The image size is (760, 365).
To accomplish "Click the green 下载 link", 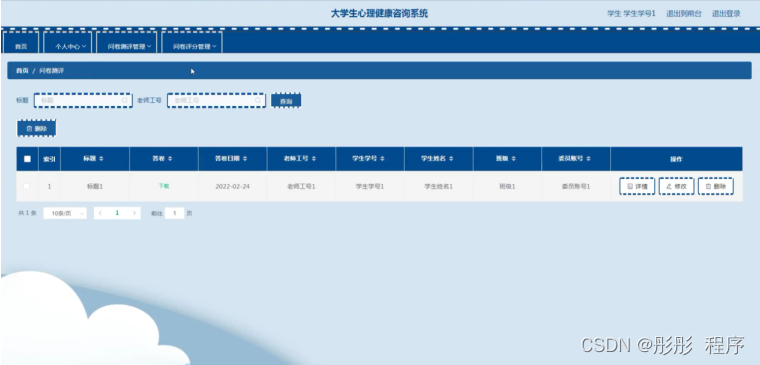I will pos(164,186).
